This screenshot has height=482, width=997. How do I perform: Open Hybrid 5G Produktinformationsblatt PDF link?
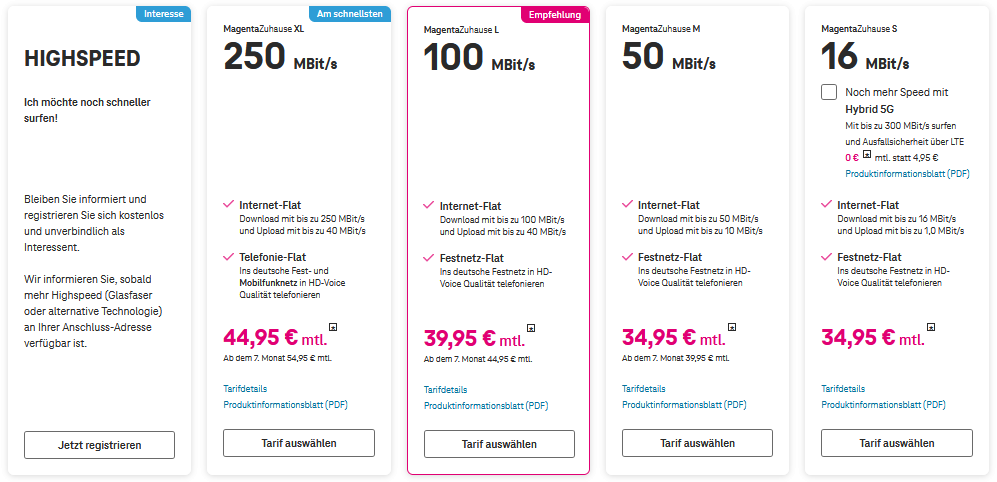[907, 174]
